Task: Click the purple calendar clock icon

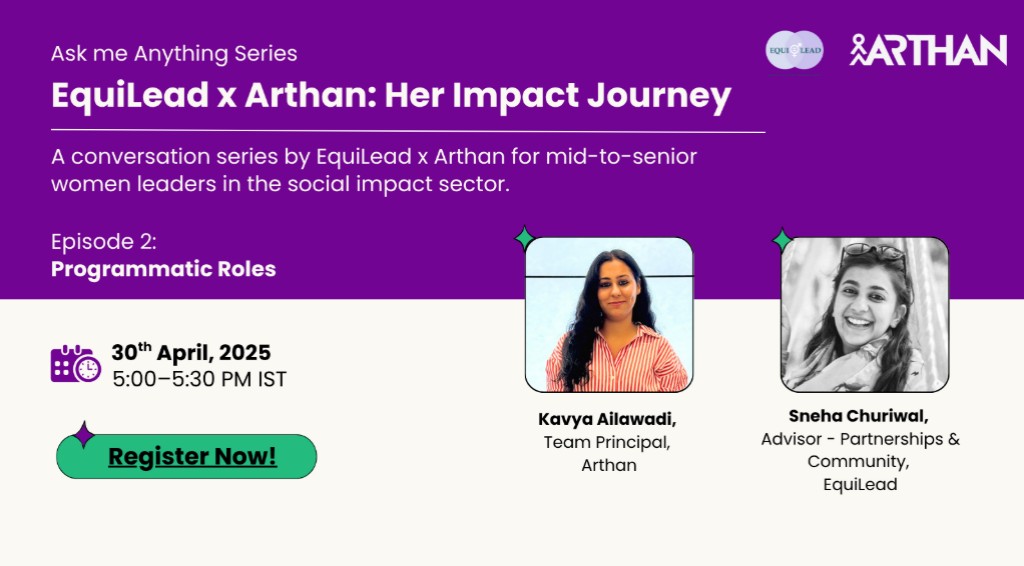Action: coord(76,364)
